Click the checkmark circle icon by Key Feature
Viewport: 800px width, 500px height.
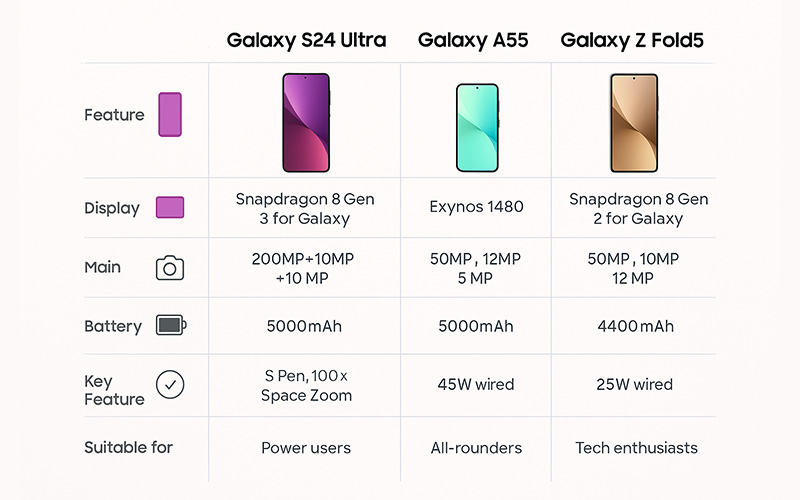[x=170, y=384]
